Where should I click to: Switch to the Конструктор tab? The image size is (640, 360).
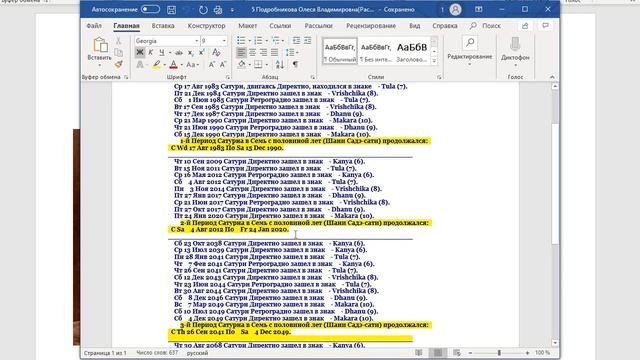pos(207,26)
